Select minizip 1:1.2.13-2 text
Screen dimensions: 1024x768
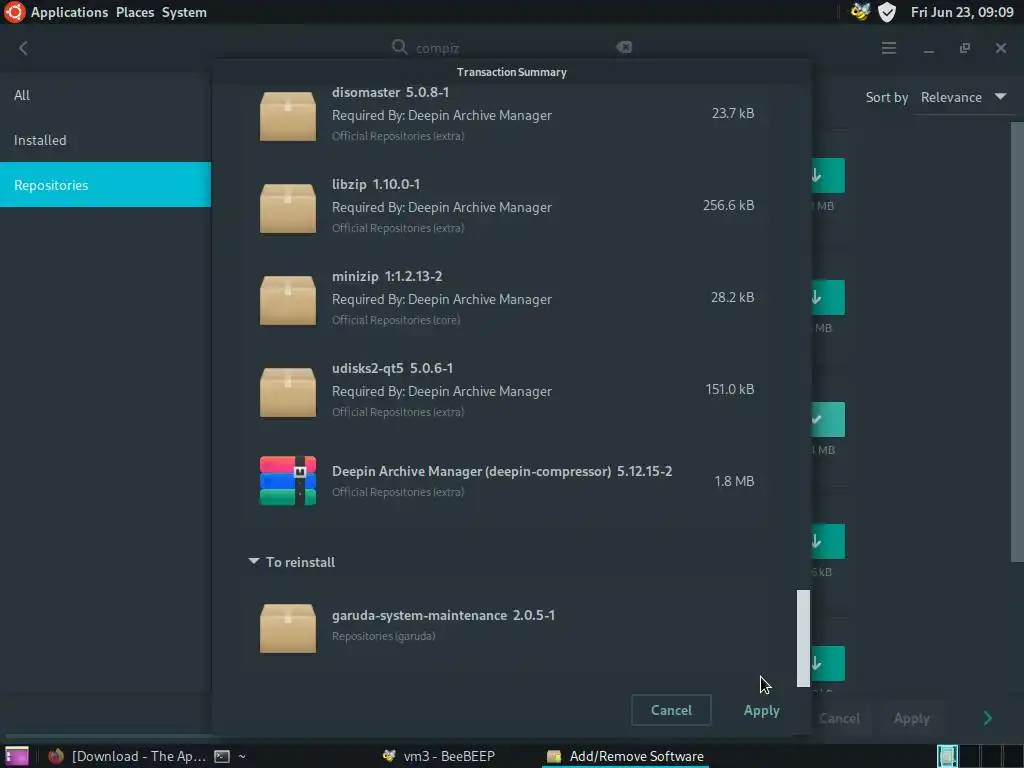(x=387, y=276)
